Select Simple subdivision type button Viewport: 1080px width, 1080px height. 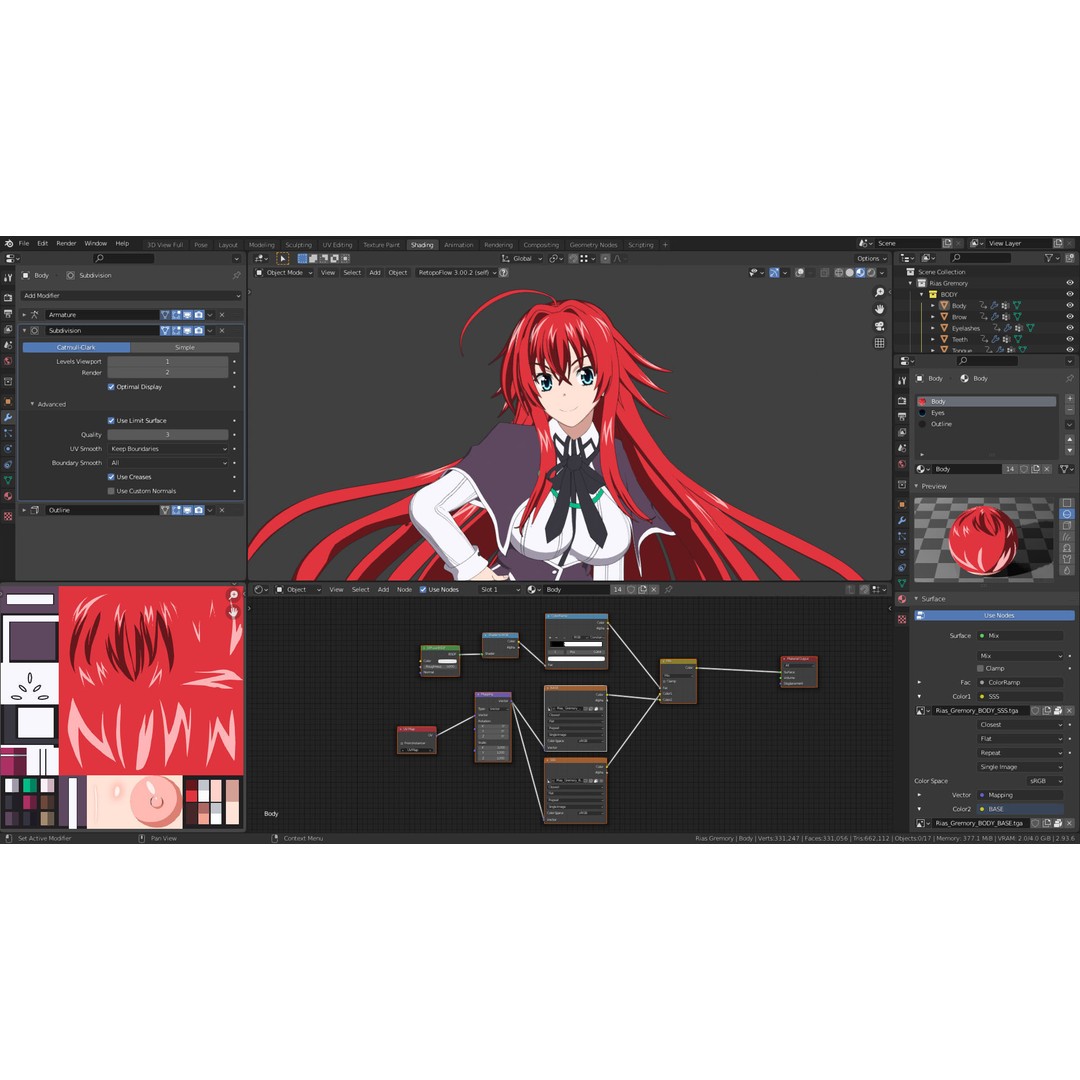click(x=185, y=348)
